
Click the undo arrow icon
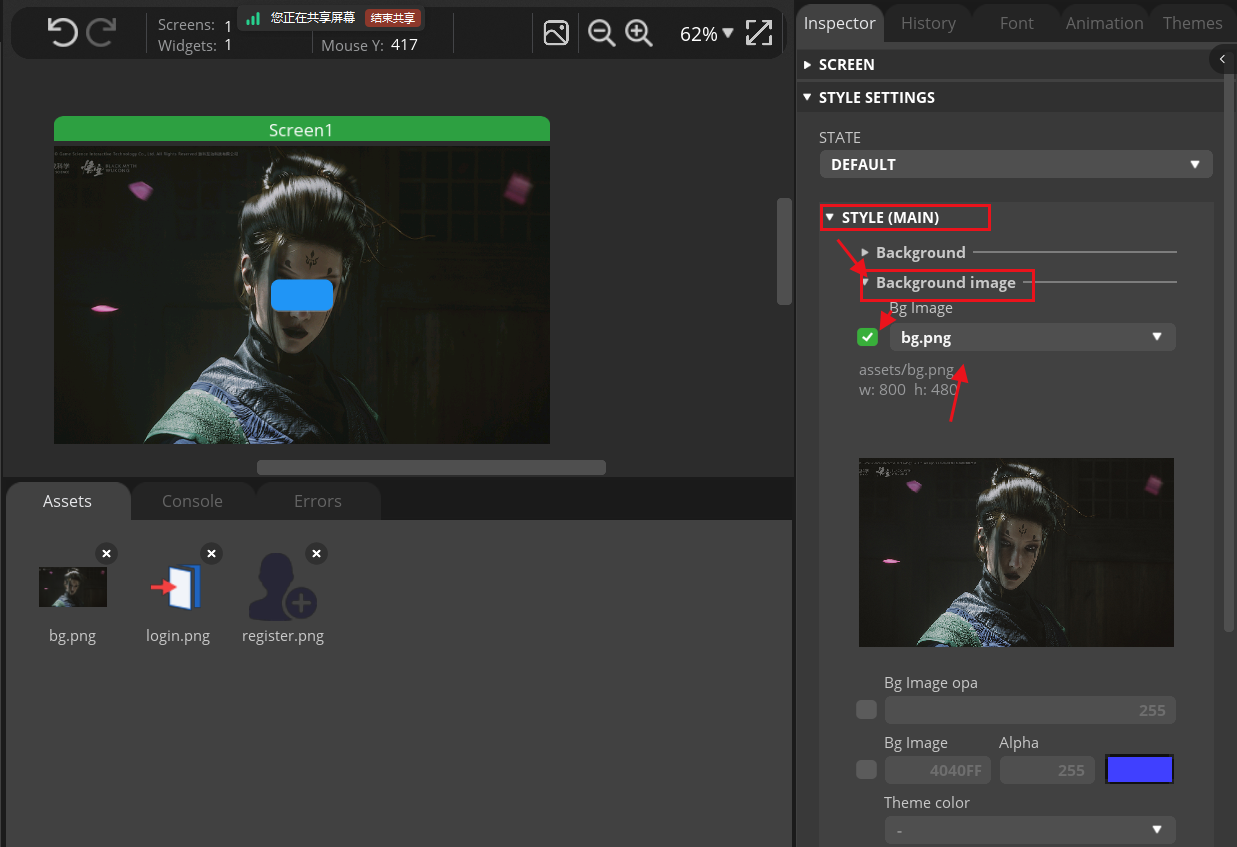62,33
